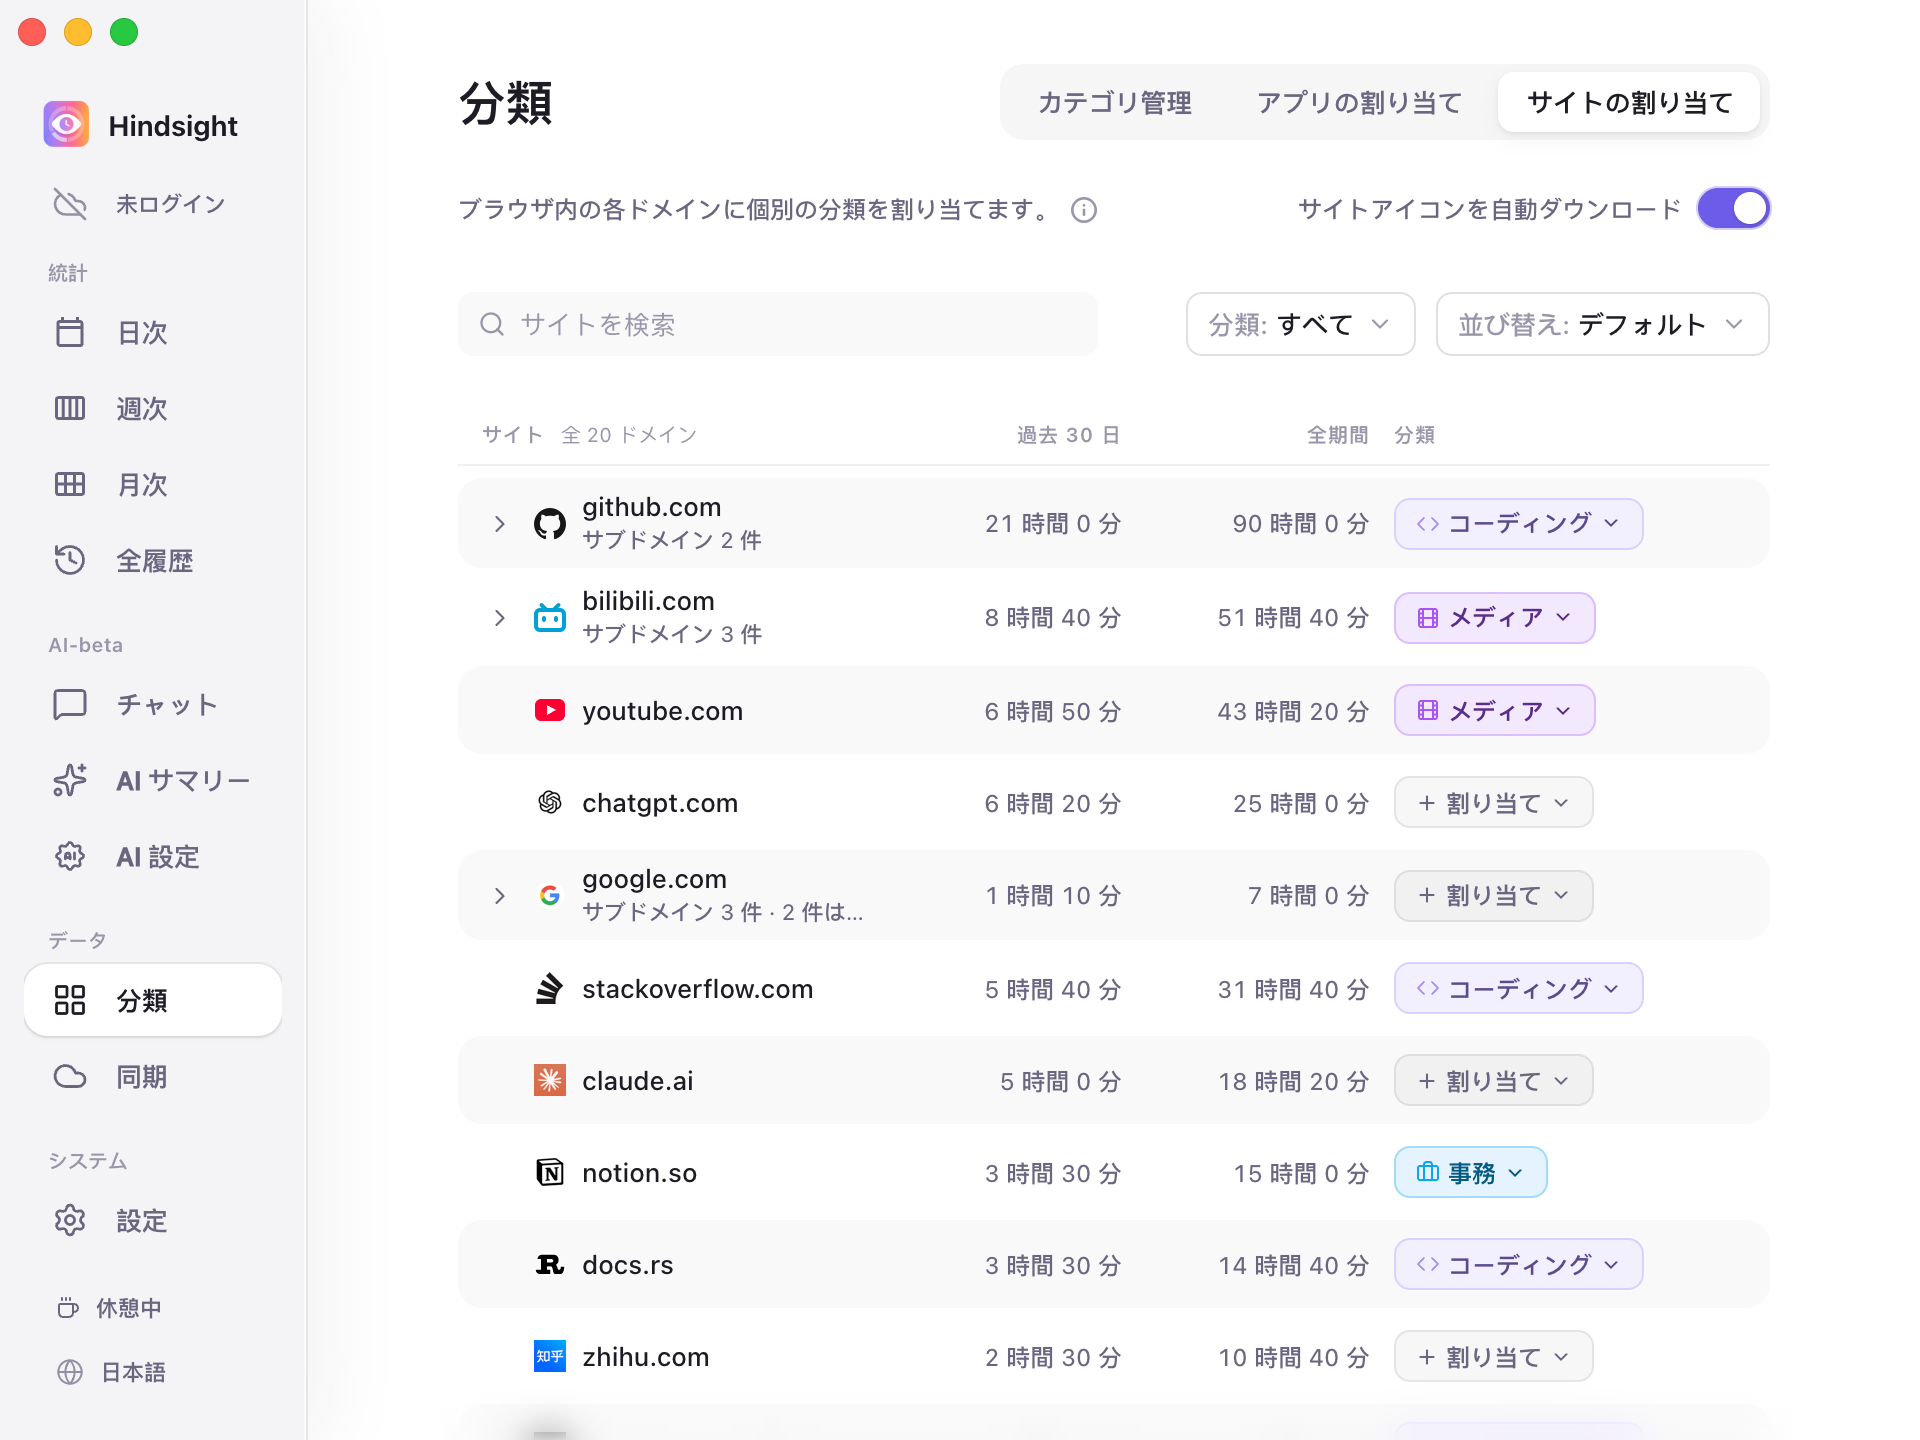Click the youtube.com play favicon
The height and width of the screenshot is (1440, 1920).
pos(550,710)
